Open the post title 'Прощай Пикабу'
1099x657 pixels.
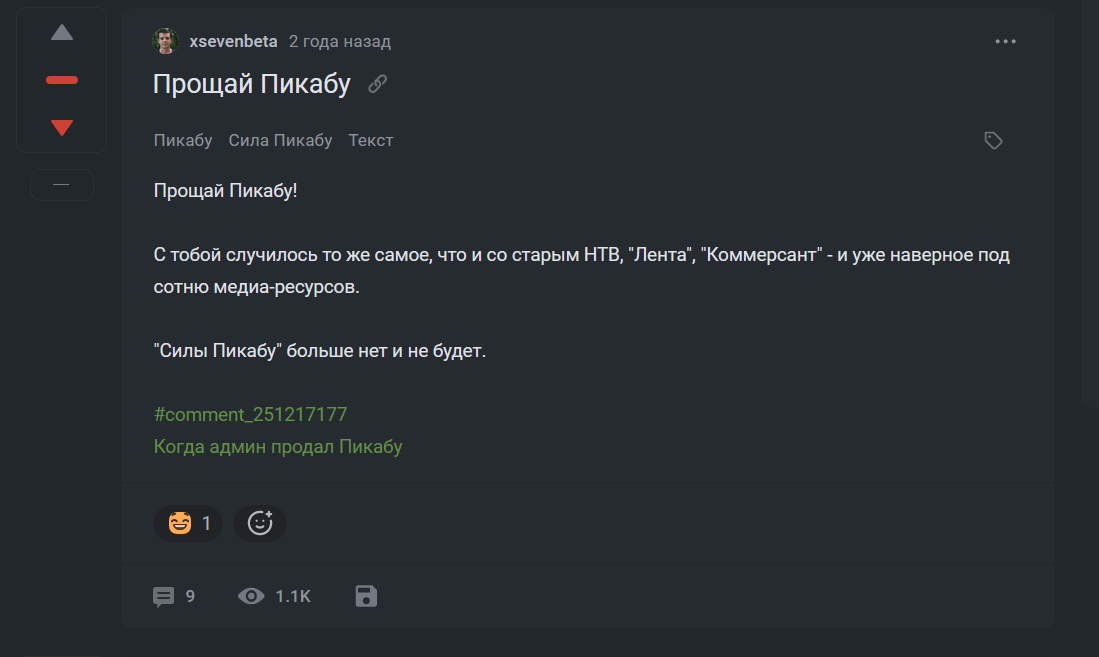[251, 84]
